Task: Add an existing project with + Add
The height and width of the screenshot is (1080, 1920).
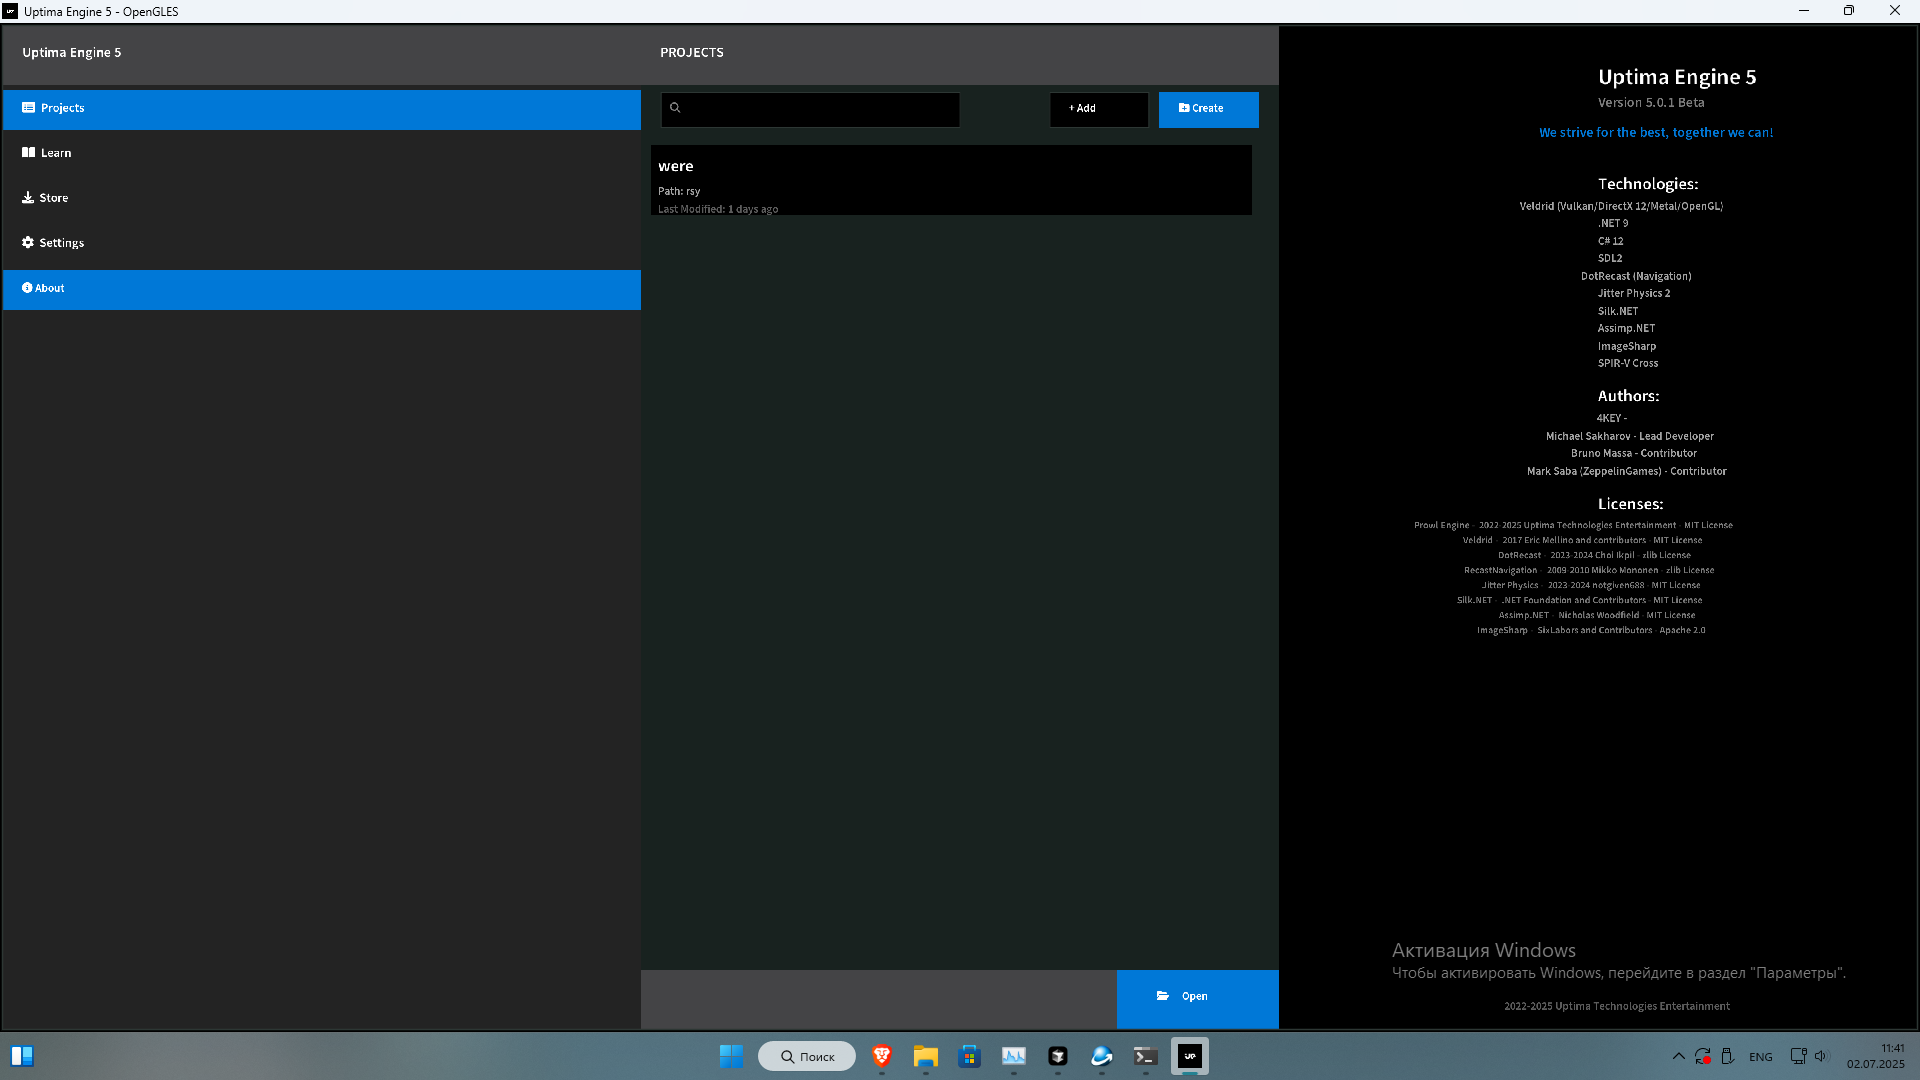Action: (1099, 109)
